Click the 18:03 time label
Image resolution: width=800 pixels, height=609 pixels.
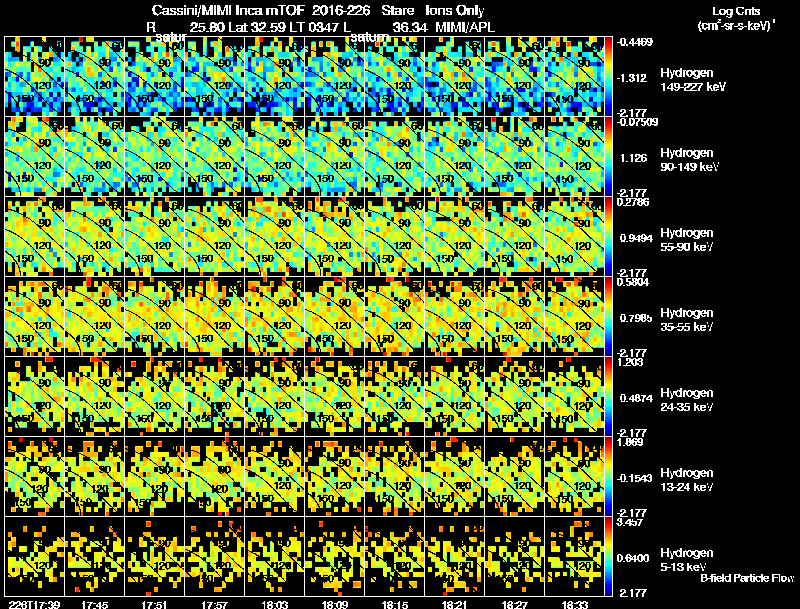coord(274,605)
